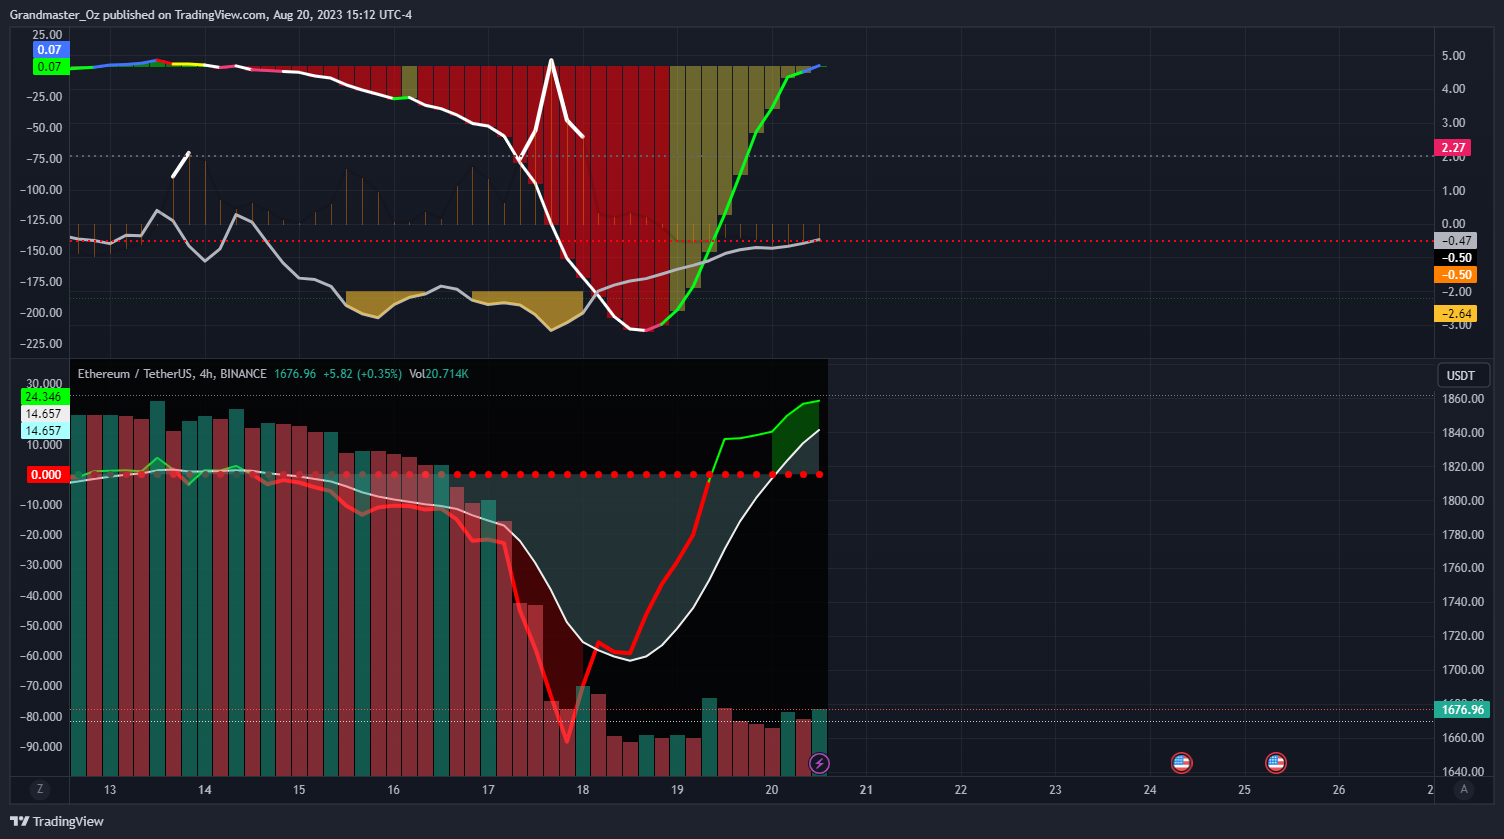
Task: Click the 5.00 value on upper right axis
Action: [x=1454, y=55]
